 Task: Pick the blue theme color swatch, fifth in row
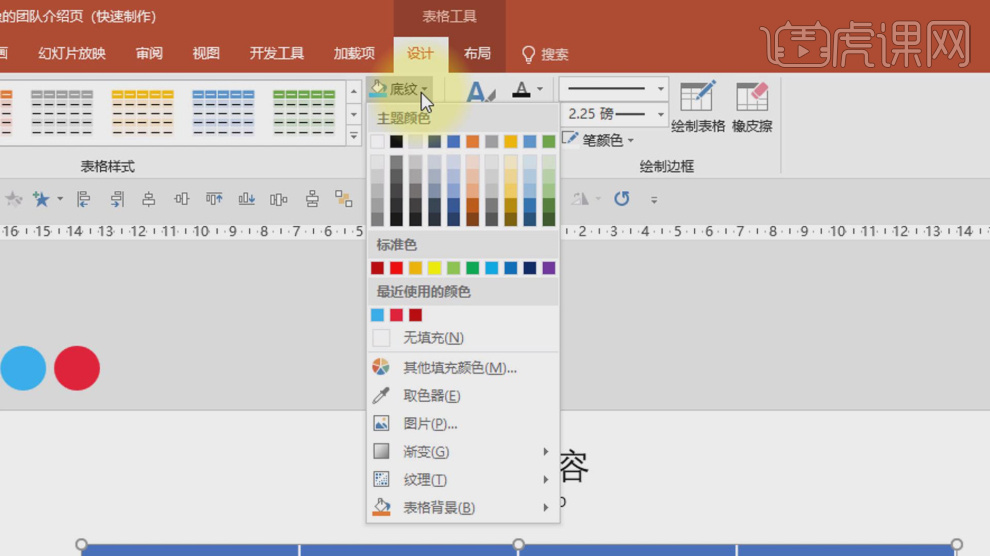pyautogui.click(x=453, y=141)
